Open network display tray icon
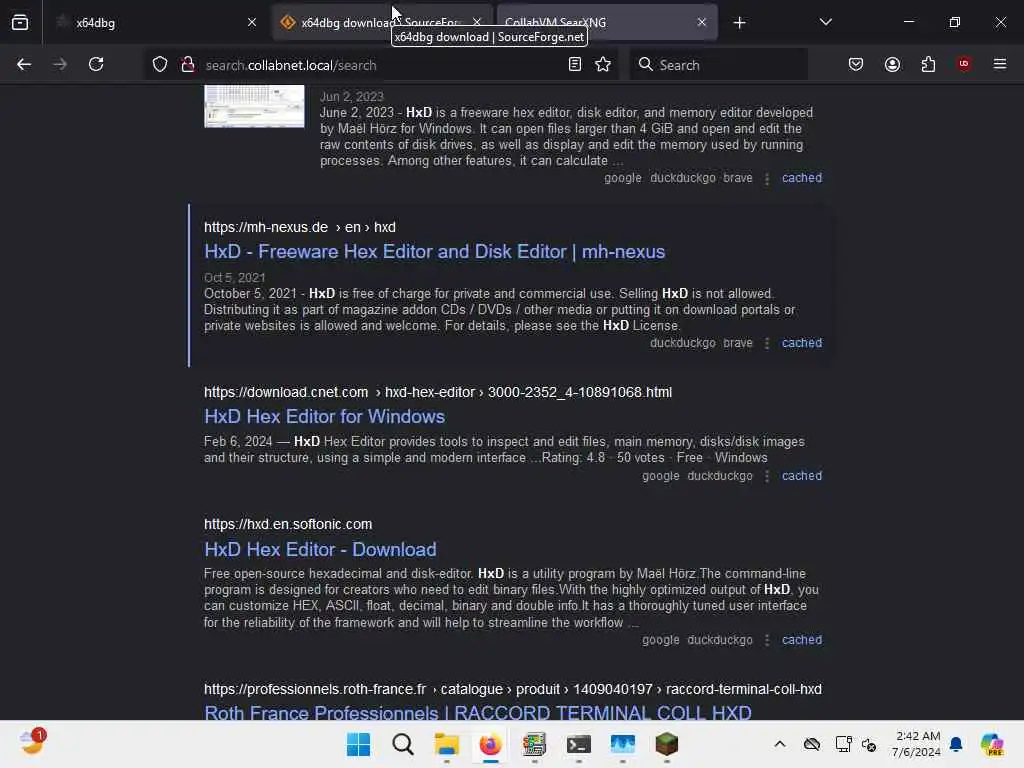Image resolution: width=1024 pixels, height=768 pixels. point(843,744)
